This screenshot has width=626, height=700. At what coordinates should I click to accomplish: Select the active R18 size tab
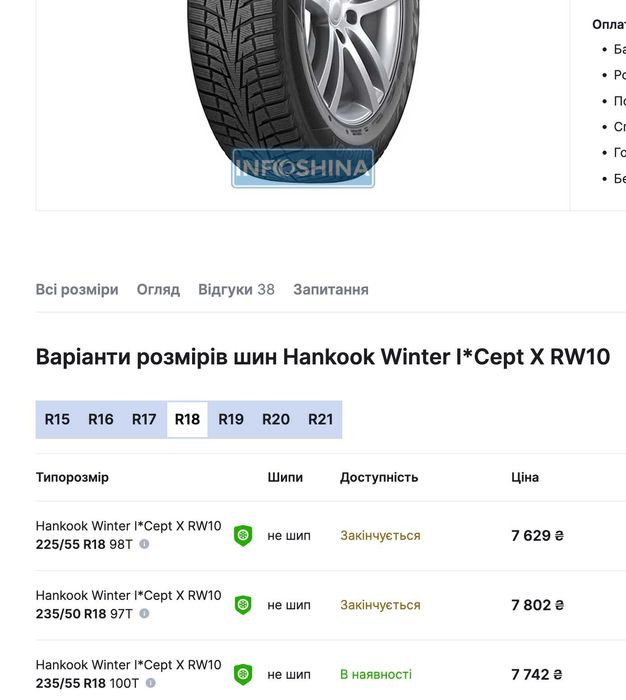click(x=187, y=420)
